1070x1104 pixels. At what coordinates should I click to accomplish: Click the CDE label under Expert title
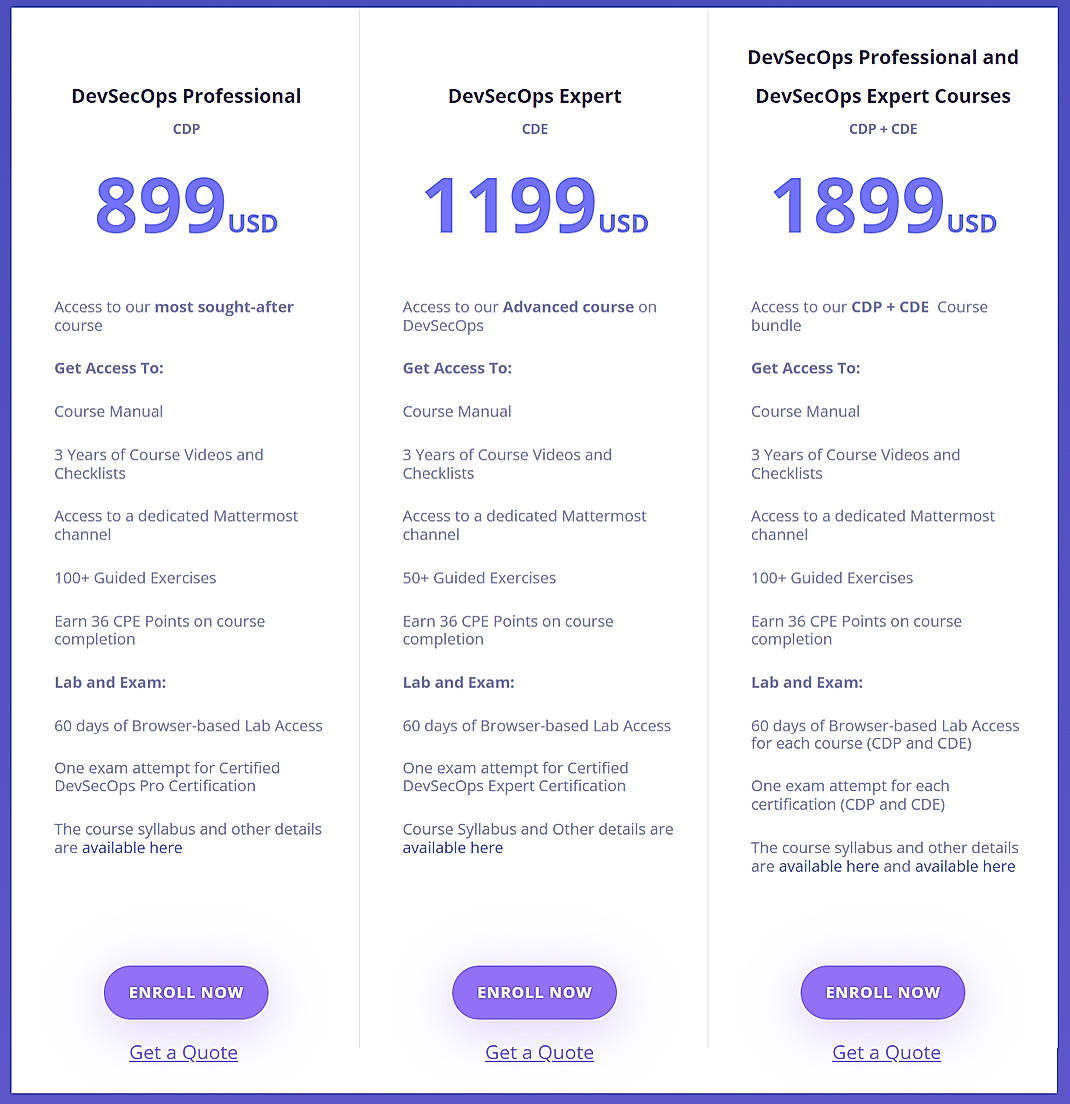click(x=534, y=129)
